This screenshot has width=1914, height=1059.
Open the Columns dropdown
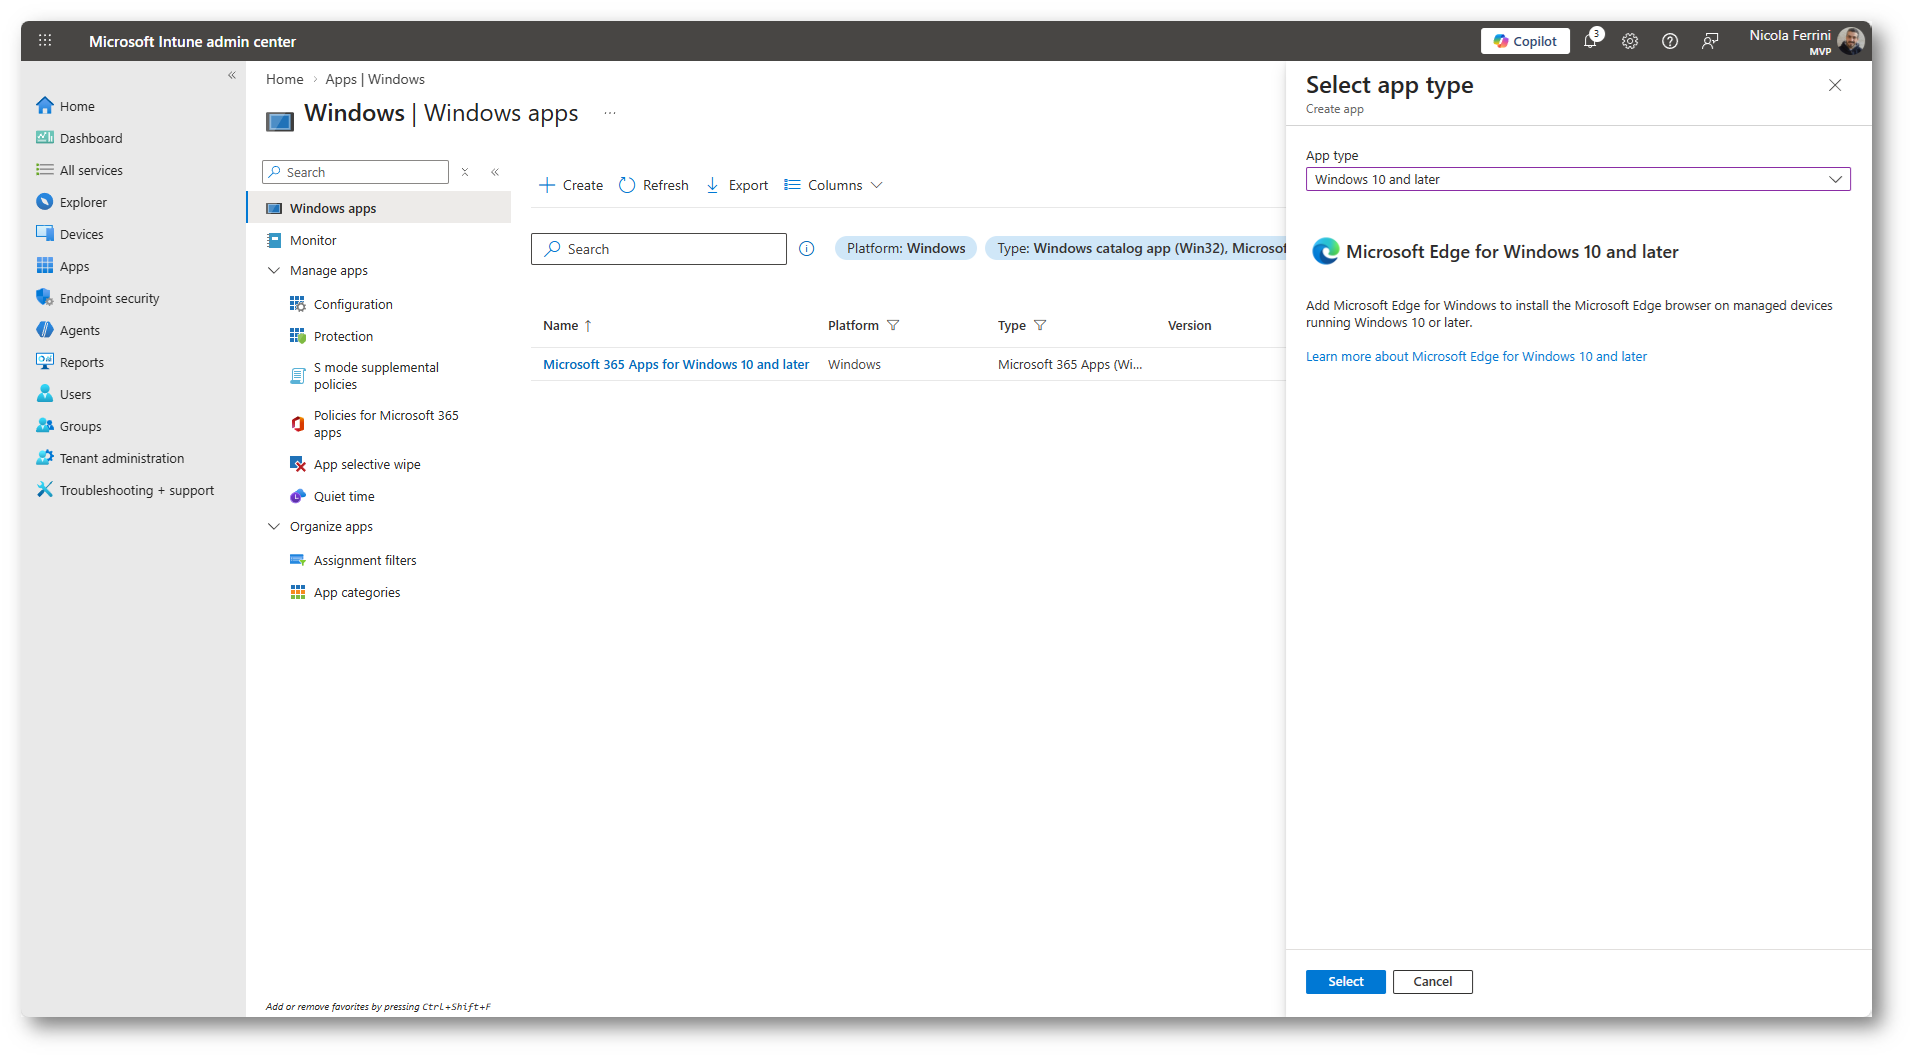834,186
